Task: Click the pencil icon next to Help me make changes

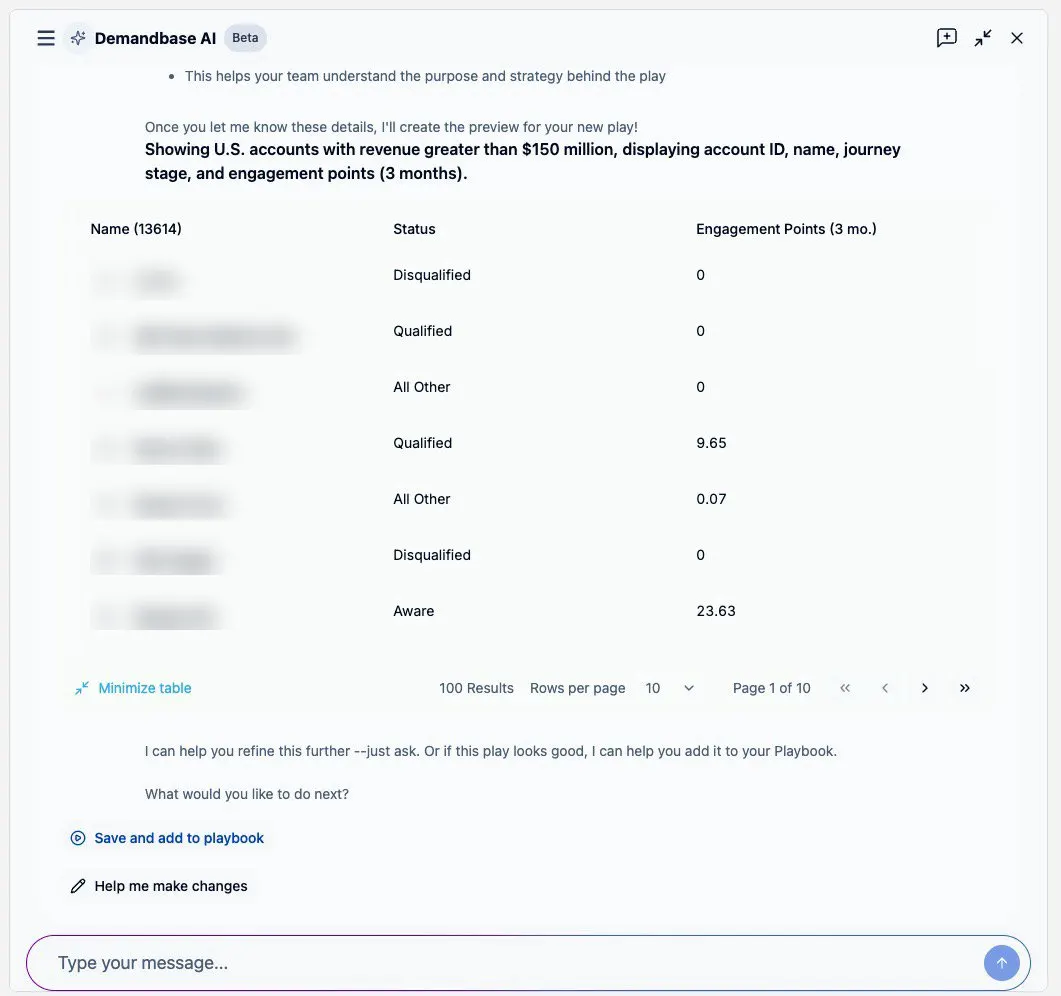Action: [77, 885]
